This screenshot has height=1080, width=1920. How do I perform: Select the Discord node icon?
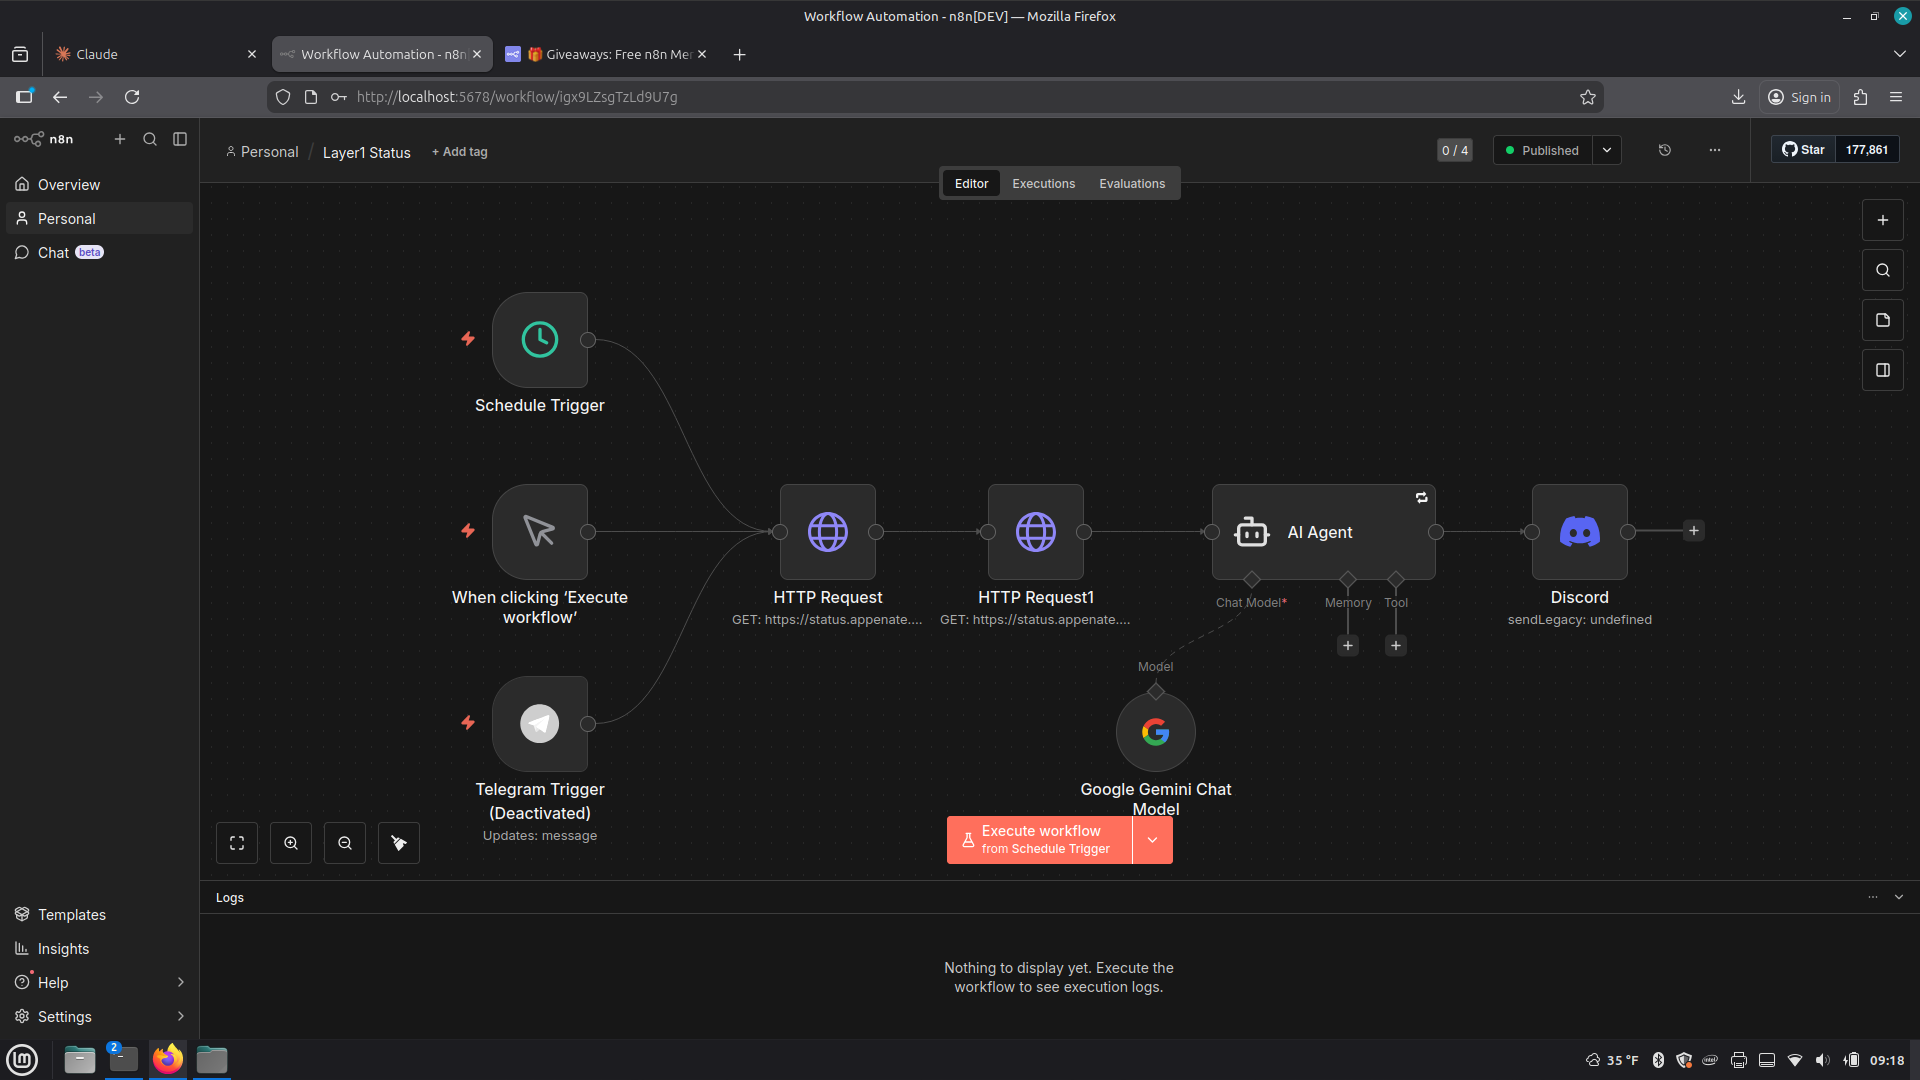pos(1579,532)
